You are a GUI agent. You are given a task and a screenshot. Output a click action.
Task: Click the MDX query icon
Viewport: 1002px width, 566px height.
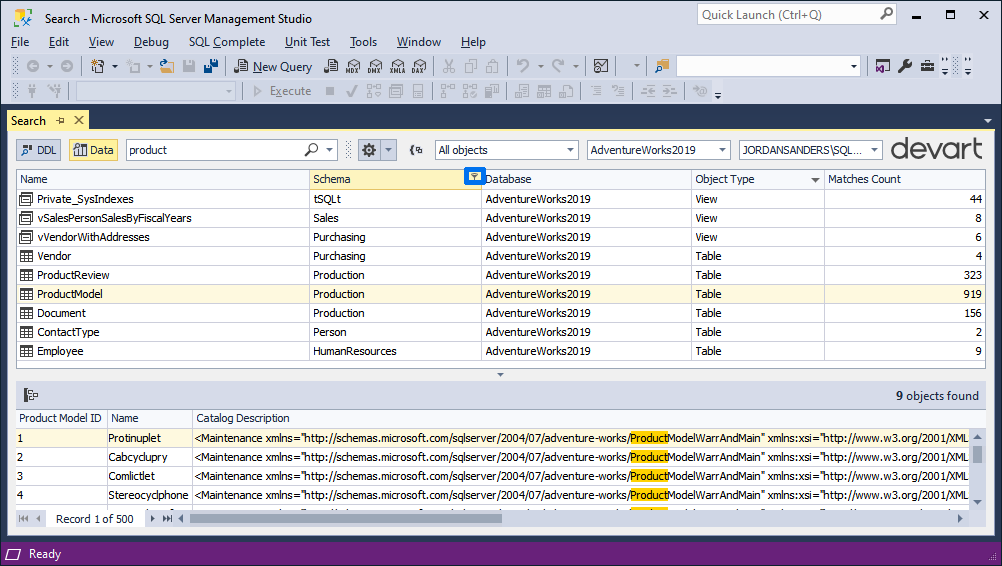pyautogui.click(x=353, y=66)
